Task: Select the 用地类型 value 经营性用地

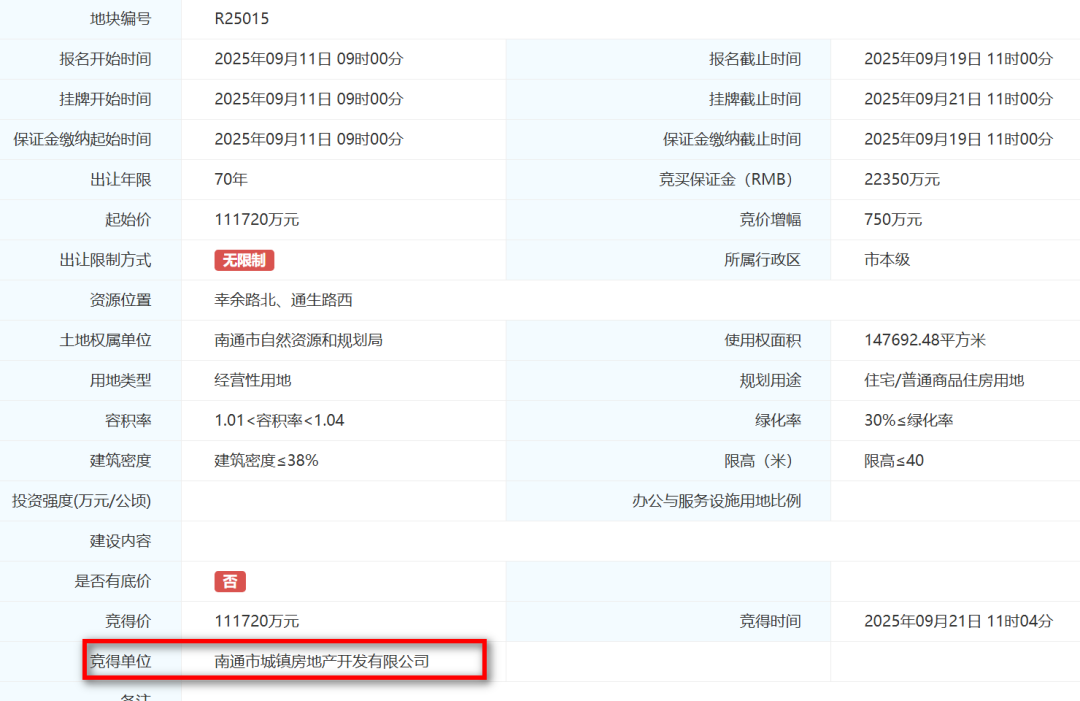Action: [252, 380]
